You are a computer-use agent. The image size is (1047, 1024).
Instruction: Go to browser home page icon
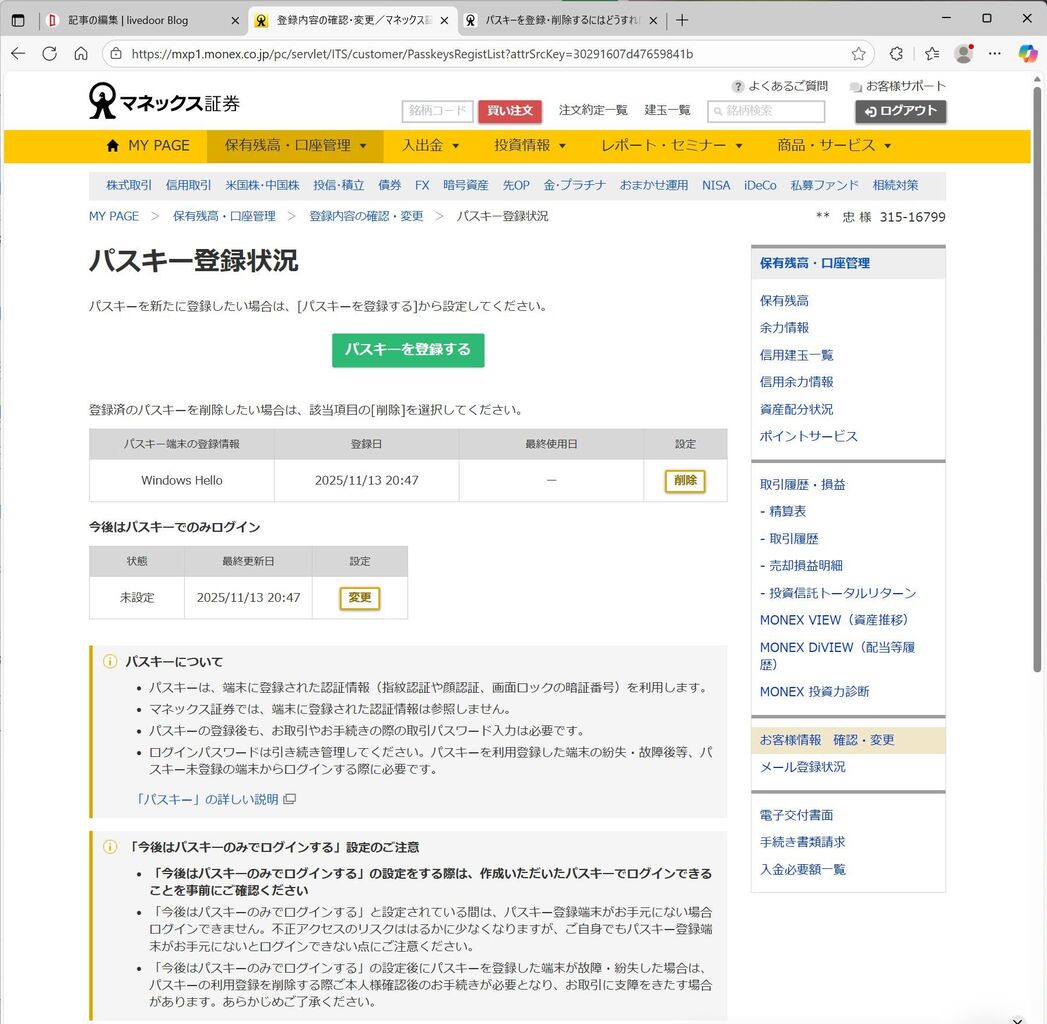[81, 54]
